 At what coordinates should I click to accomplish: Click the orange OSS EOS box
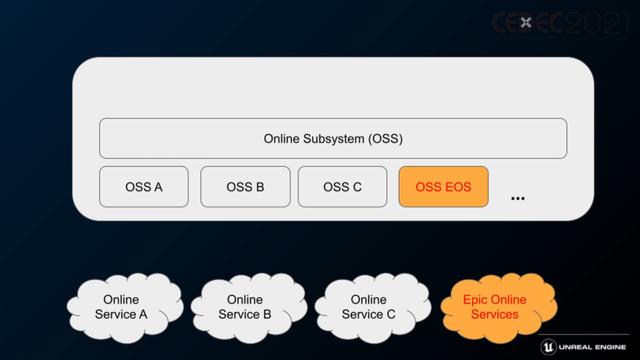point(443,187)
